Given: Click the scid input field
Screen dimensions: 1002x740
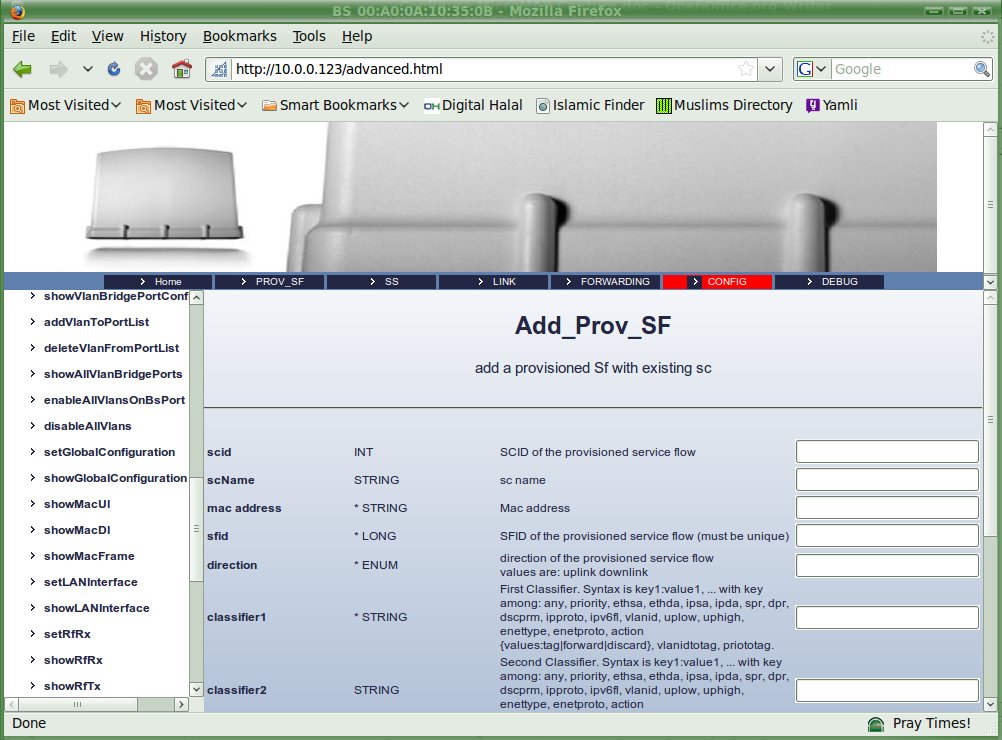Looking at the screenshot, I should (x=886, y=452).
